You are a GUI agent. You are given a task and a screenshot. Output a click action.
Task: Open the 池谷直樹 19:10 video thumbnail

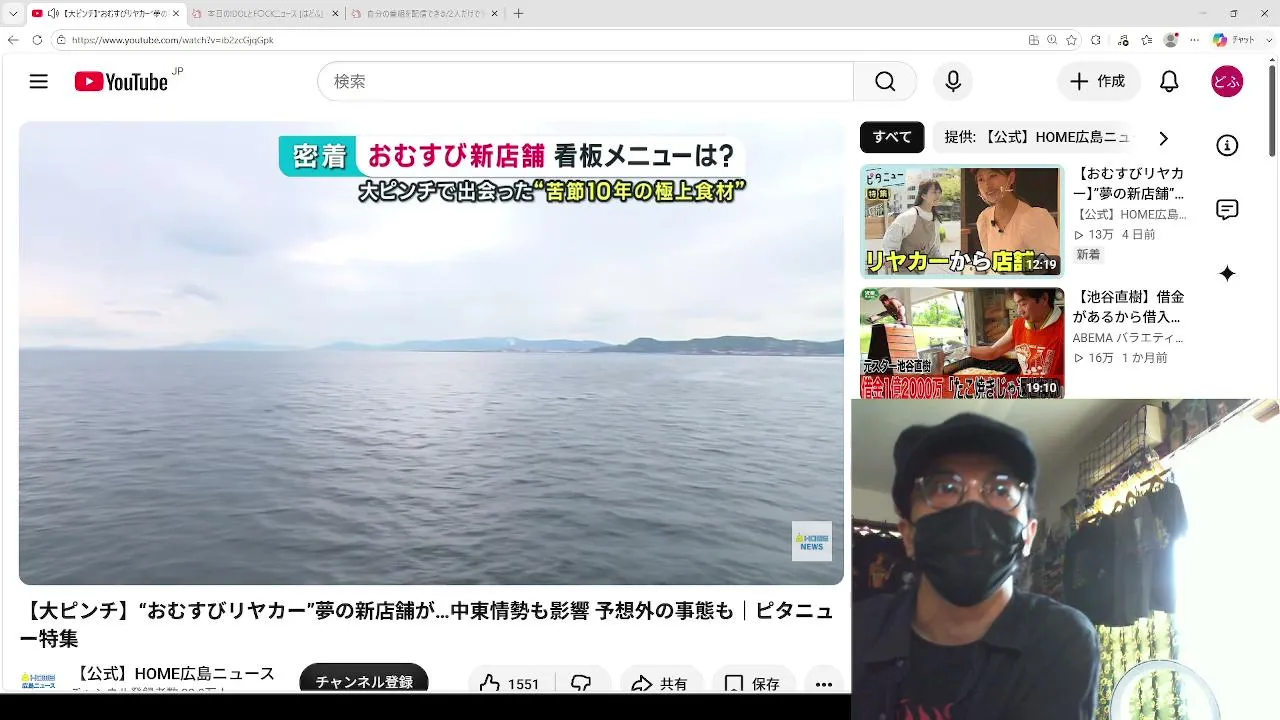point(962,344)
